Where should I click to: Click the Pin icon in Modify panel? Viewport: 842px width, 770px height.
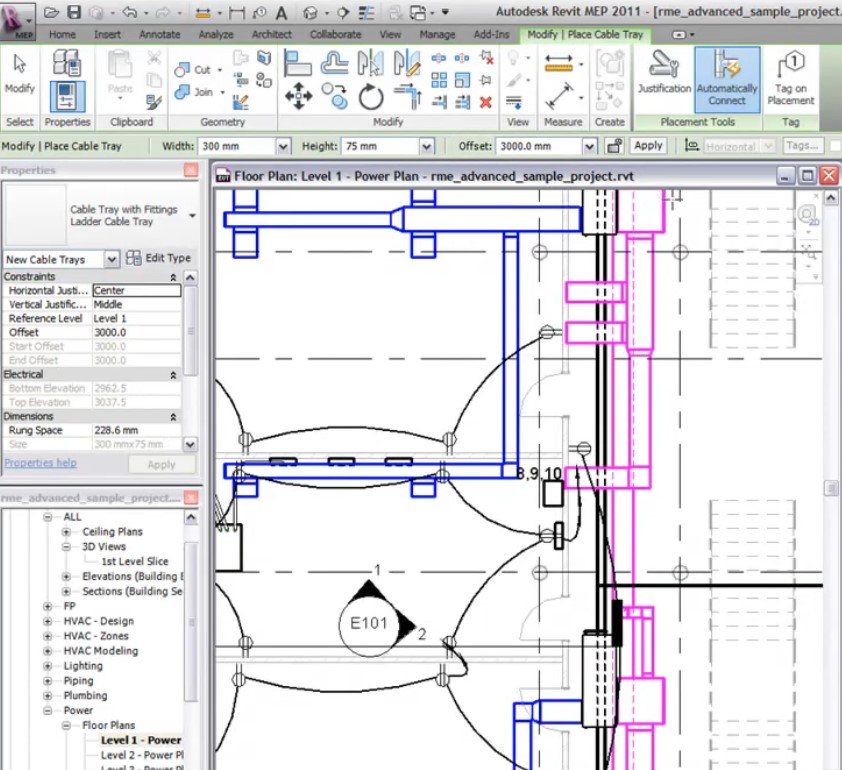click(x=486, y=81)
